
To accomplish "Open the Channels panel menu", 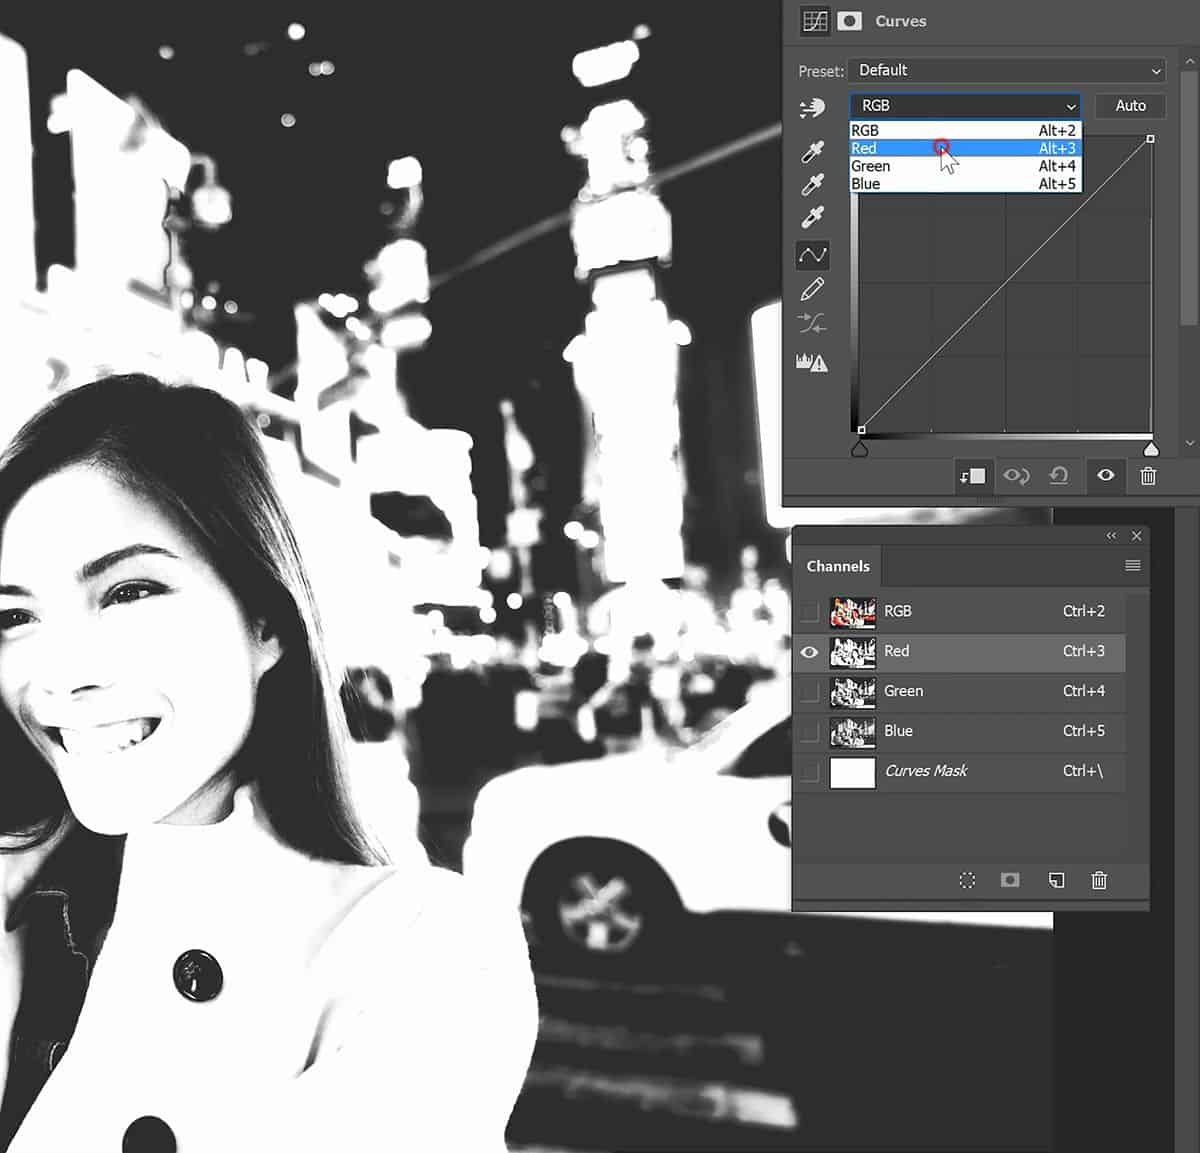I will (1132, 566).
